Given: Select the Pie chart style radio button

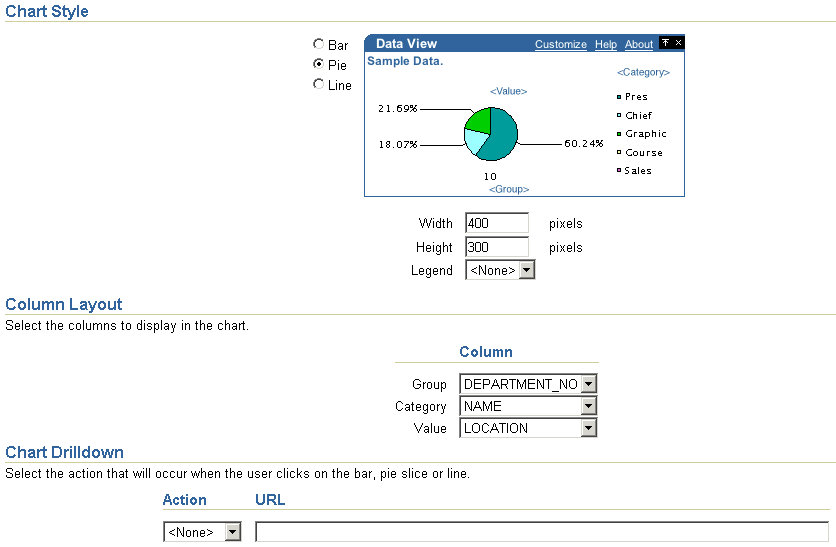Looking at the screenshot, I should (x=318, y=64).
